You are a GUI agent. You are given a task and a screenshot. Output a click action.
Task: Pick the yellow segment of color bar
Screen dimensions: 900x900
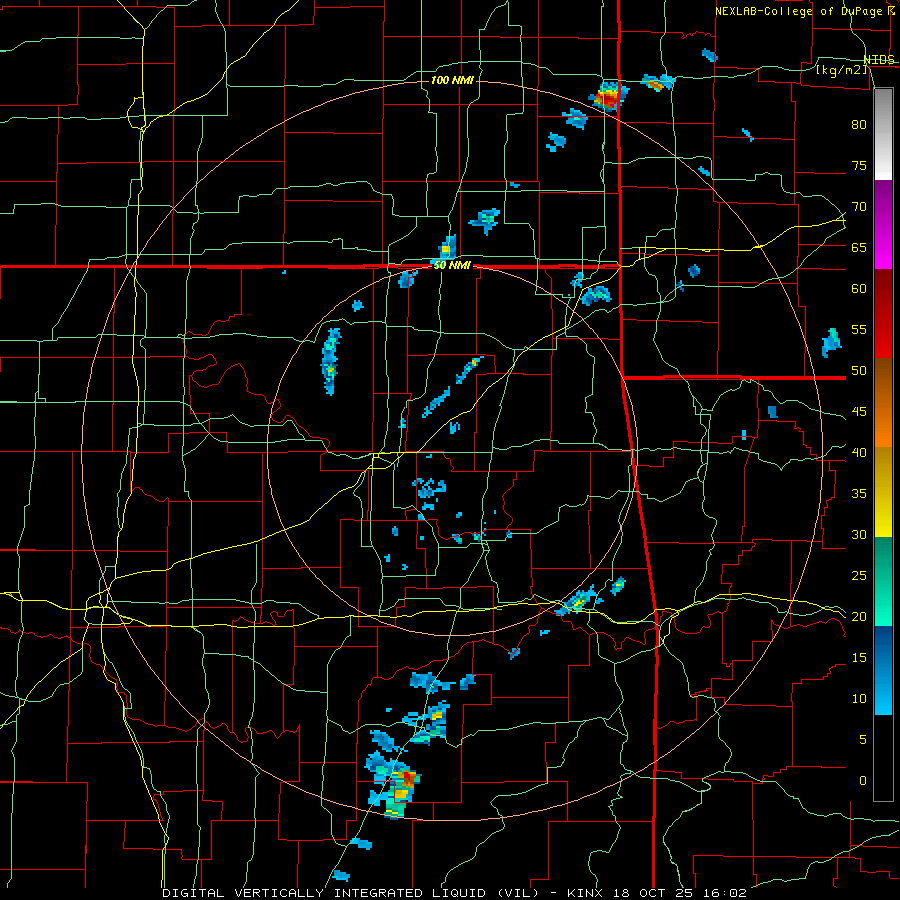click(x=883, y=492)
